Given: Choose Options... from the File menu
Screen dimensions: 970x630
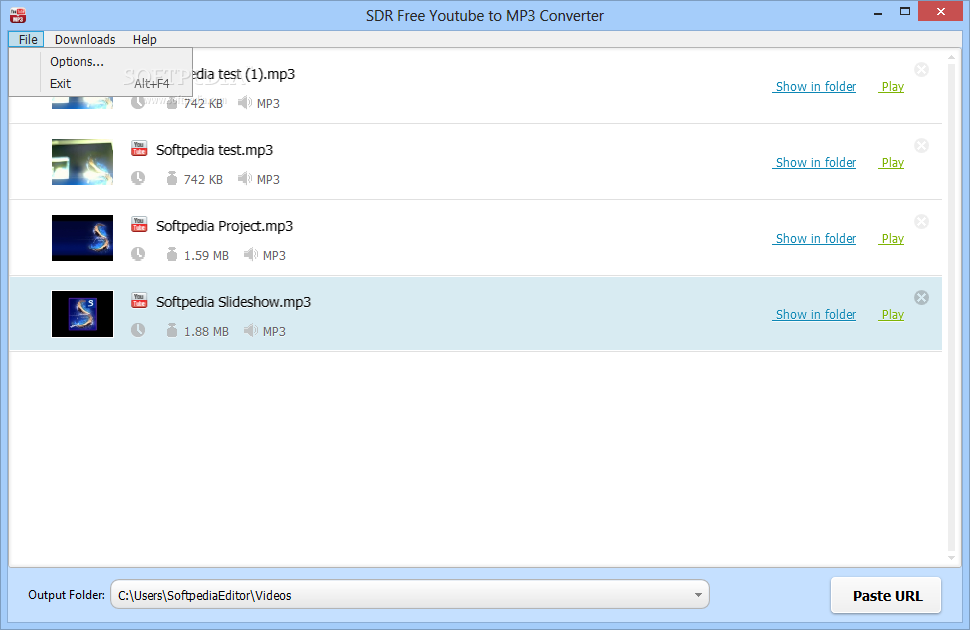Looking at the screenshot, I should (77, 62).
